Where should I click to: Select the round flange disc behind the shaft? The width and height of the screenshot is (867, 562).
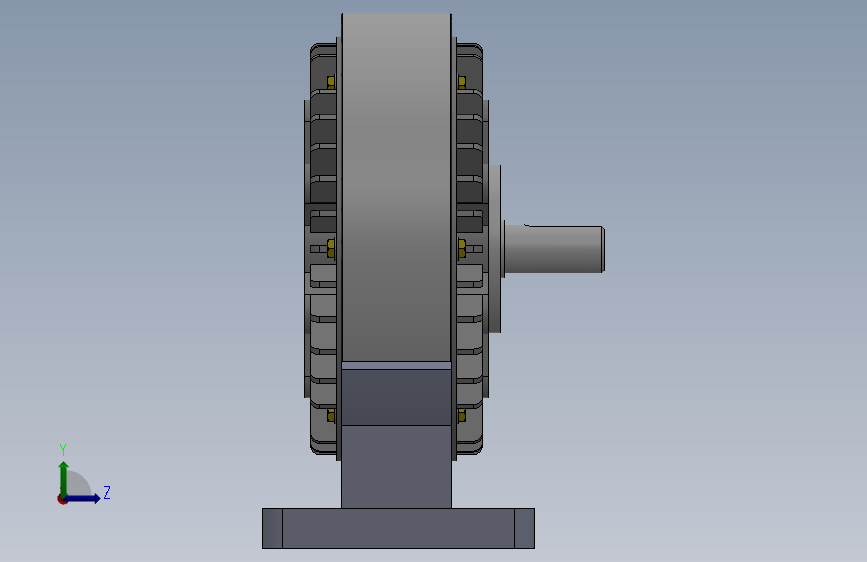coord(495,249)
